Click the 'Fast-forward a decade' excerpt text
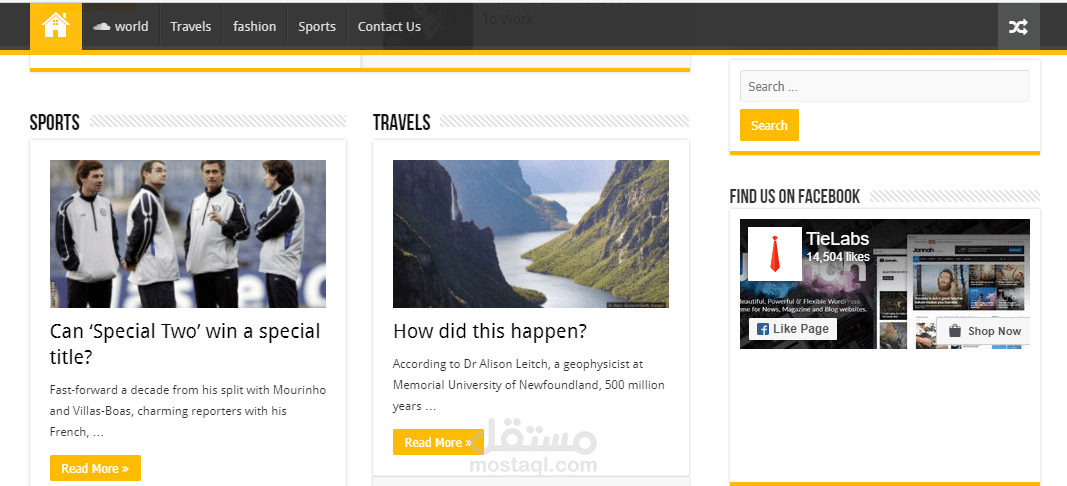Image resolution: width=1067 pixels, height=486 pixels. [188, 411]
